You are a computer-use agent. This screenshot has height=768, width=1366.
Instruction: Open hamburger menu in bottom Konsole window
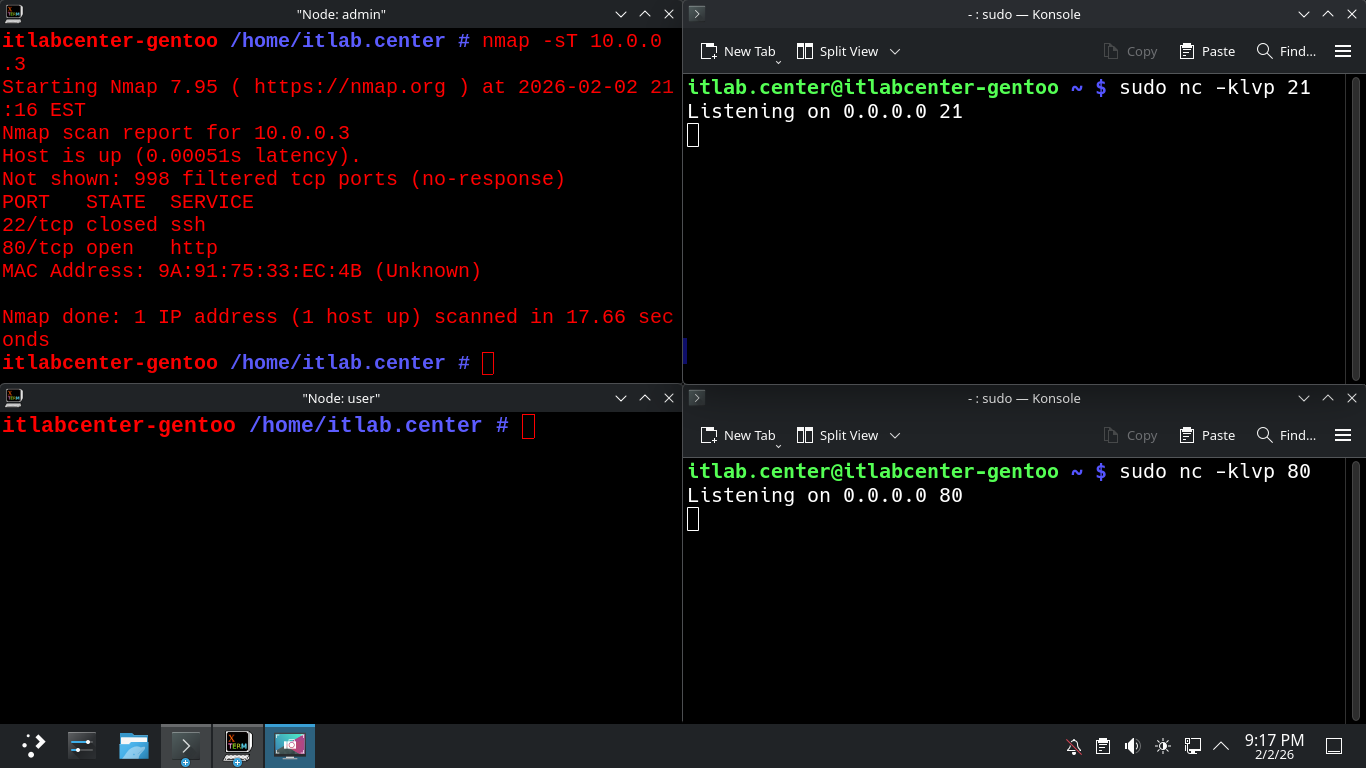[1343, 435]
